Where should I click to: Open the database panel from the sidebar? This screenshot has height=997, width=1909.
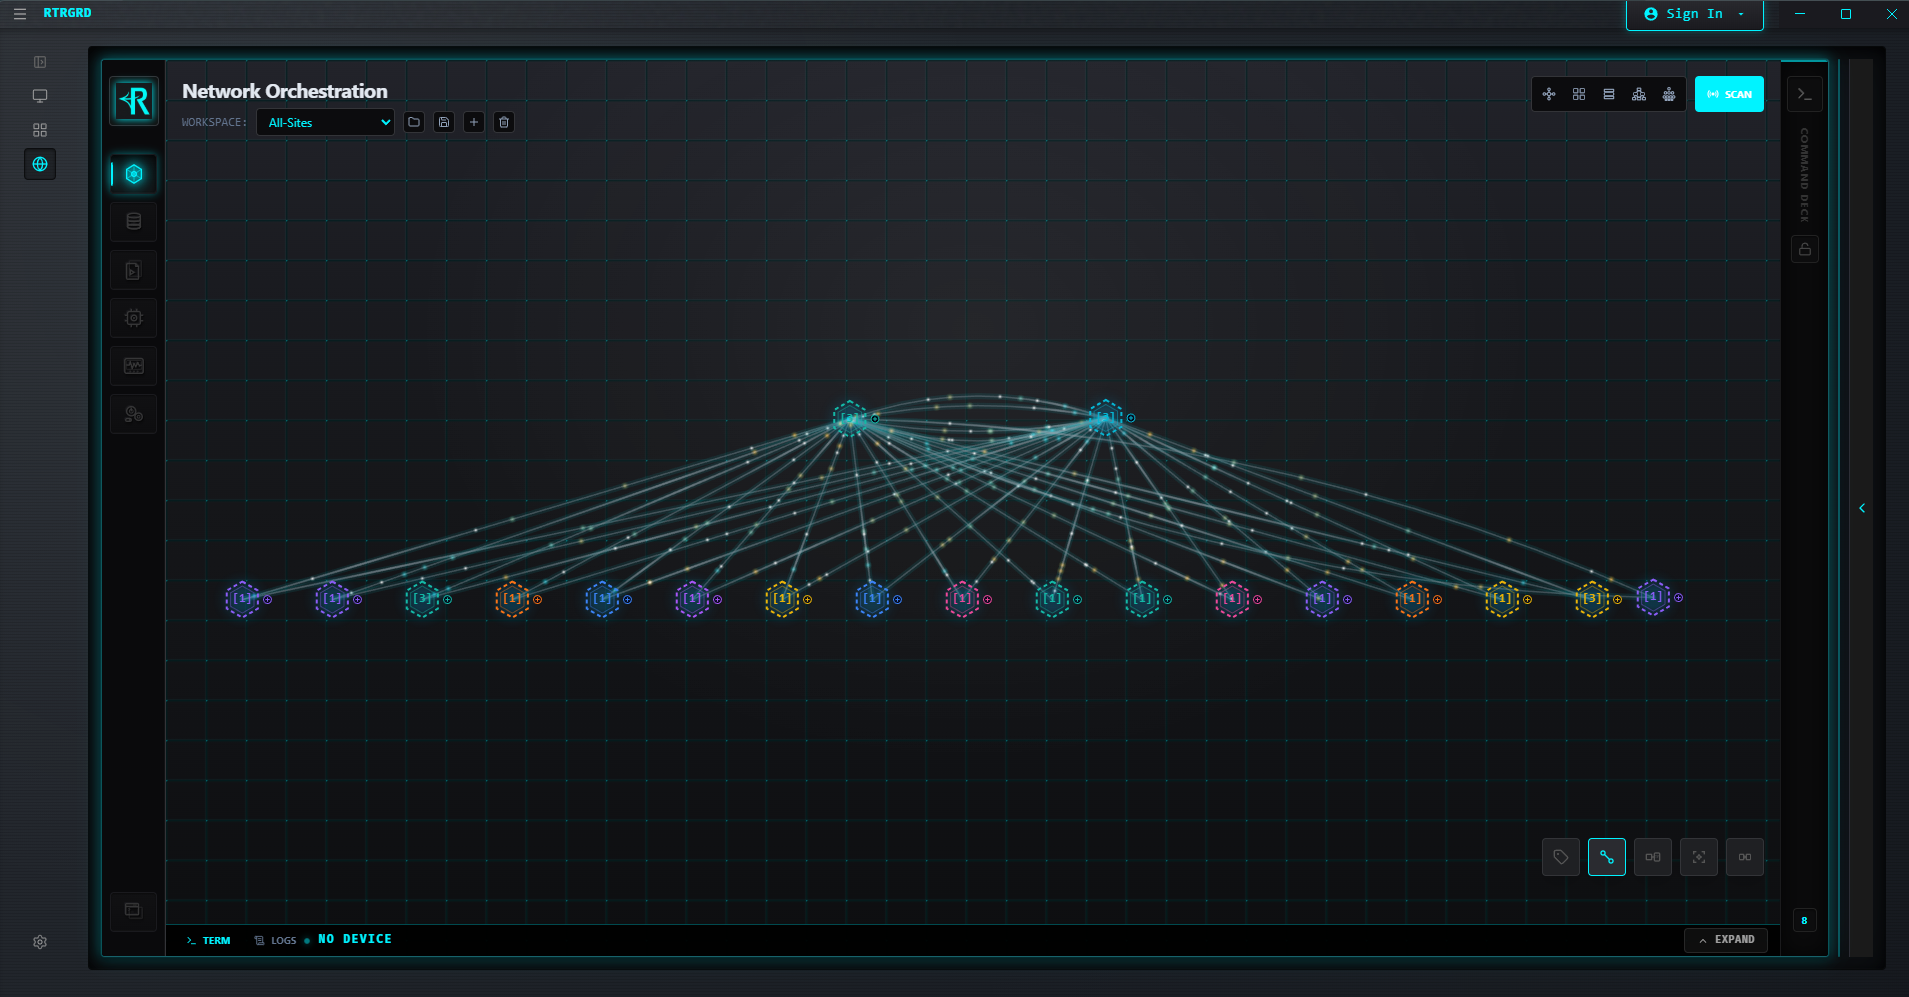point(133,220)
